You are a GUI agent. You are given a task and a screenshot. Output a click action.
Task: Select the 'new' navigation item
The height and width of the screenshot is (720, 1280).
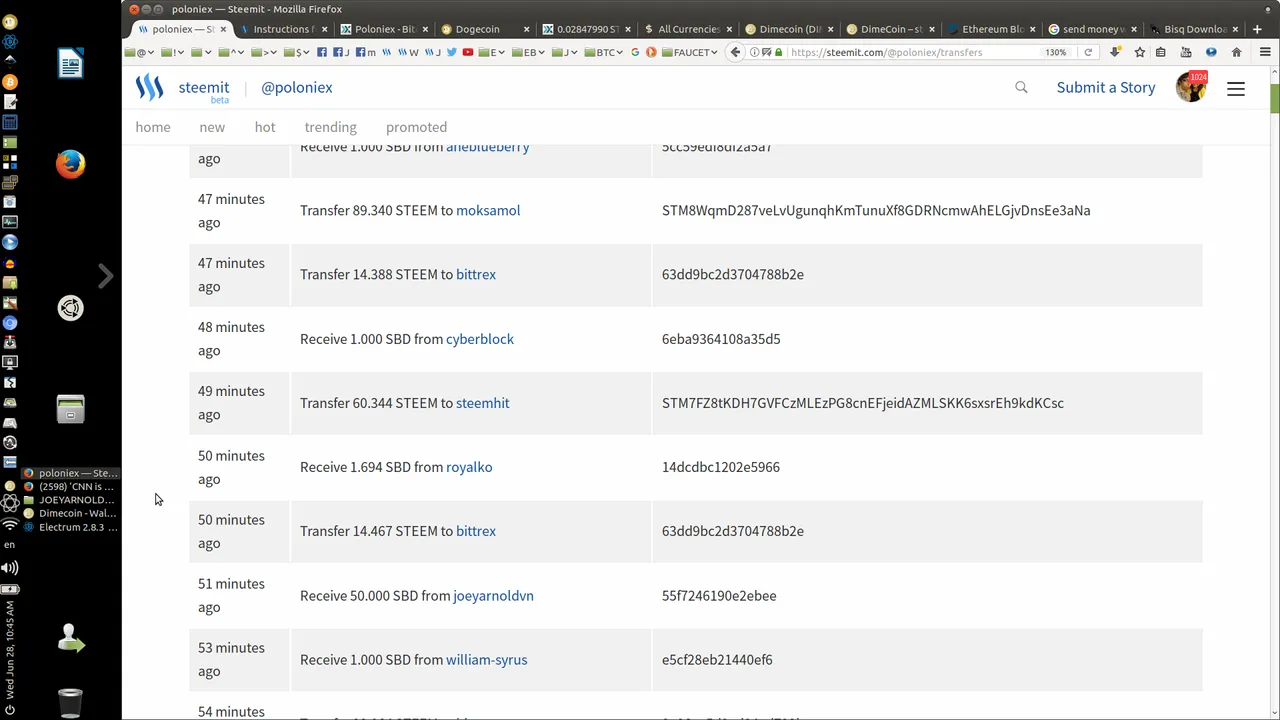point(212,127)
